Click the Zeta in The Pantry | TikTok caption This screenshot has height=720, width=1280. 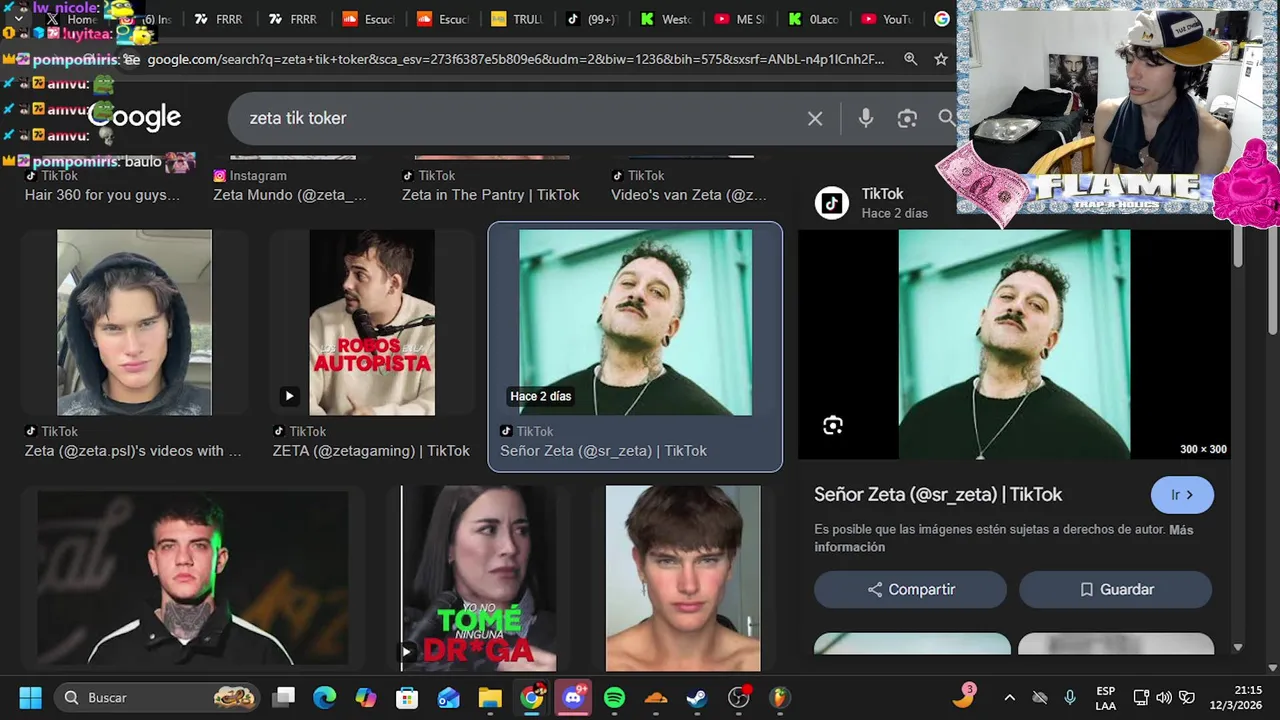click(x=490, y=195)
